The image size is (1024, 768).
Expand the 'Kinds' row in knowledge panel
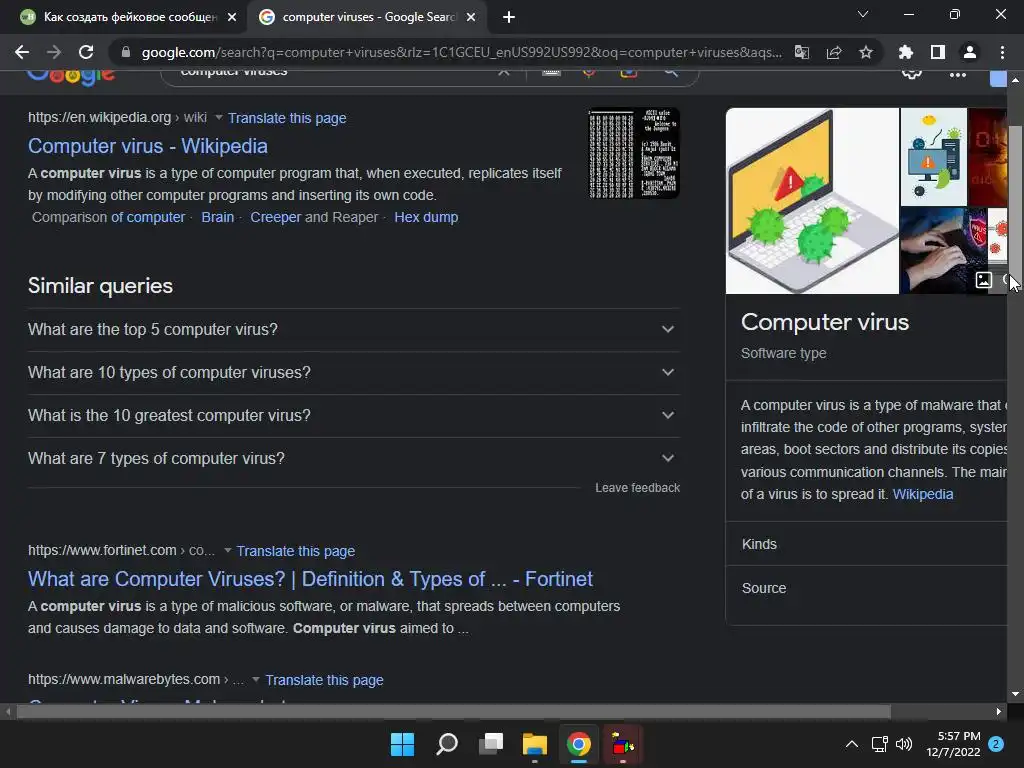(866, 544)
